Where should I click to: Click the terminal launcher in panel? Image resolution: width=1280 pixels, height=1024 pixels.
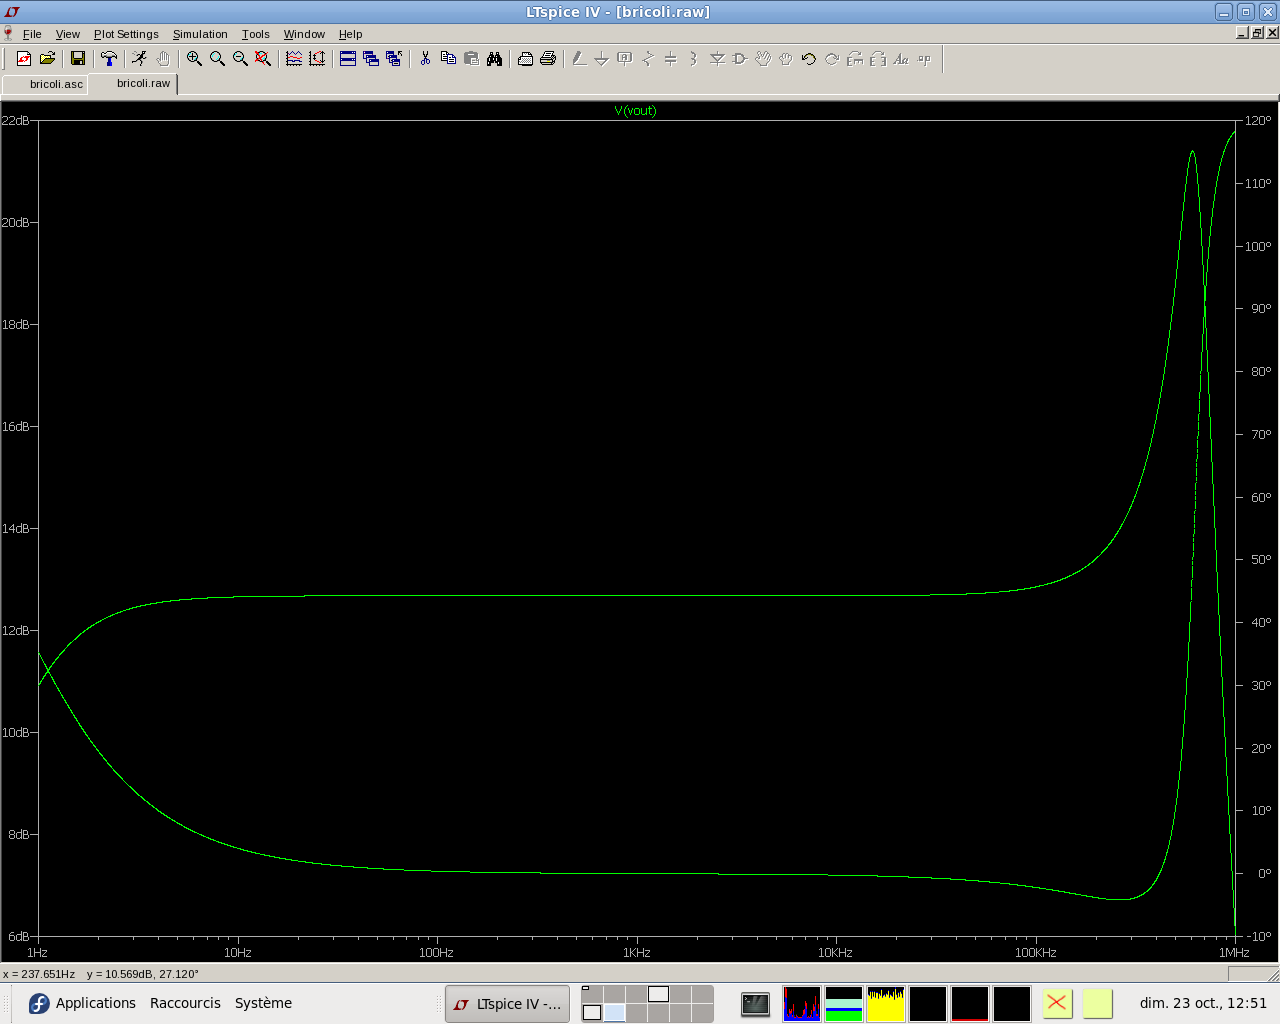[755, 1004]
